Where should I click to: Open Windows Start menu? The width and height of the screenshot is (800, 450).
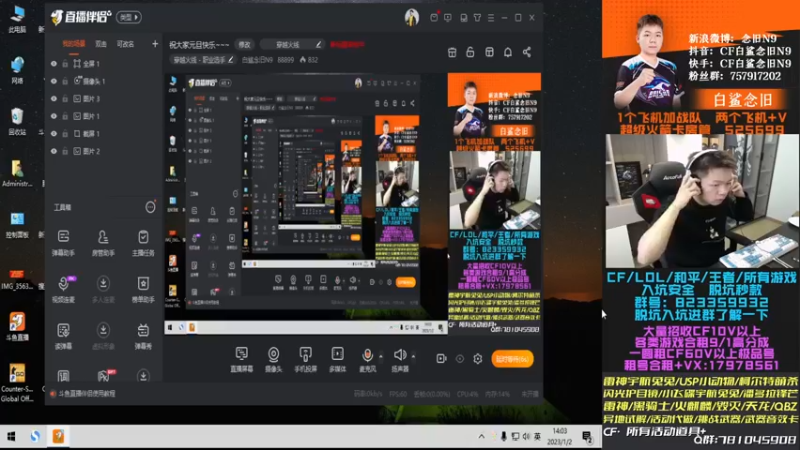click(x=11, y=436)
